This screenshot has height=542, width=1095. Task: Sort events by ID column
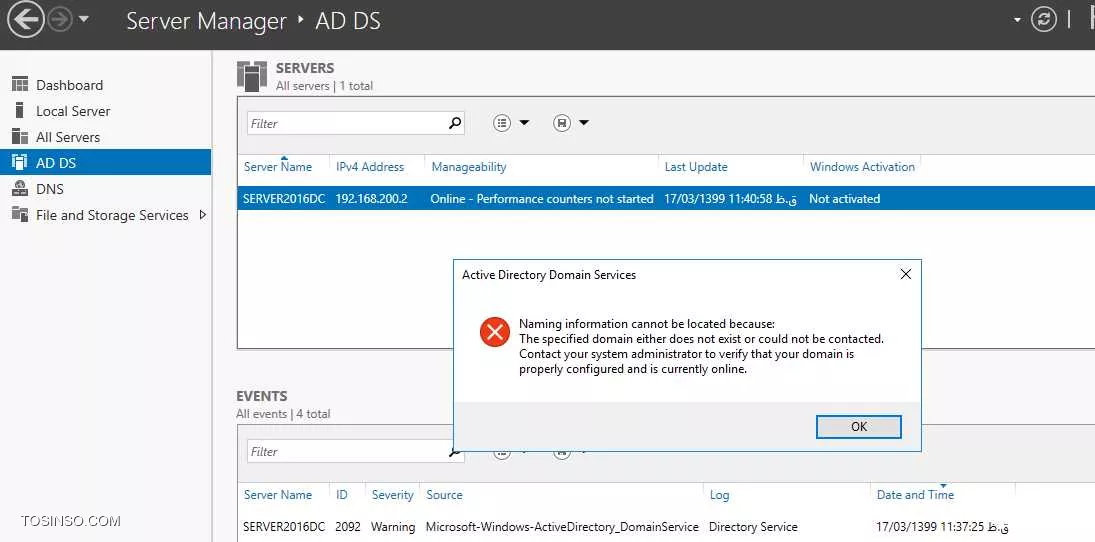tap(341, 495)
